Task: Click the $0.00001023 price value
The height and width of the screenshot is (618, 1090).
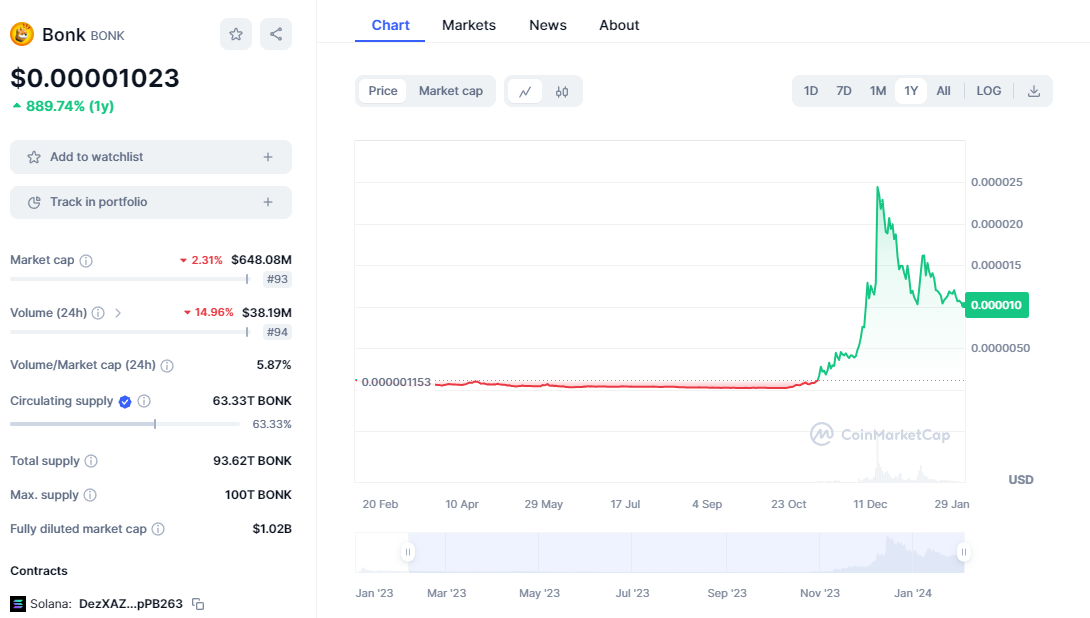Action: (95, 78)
